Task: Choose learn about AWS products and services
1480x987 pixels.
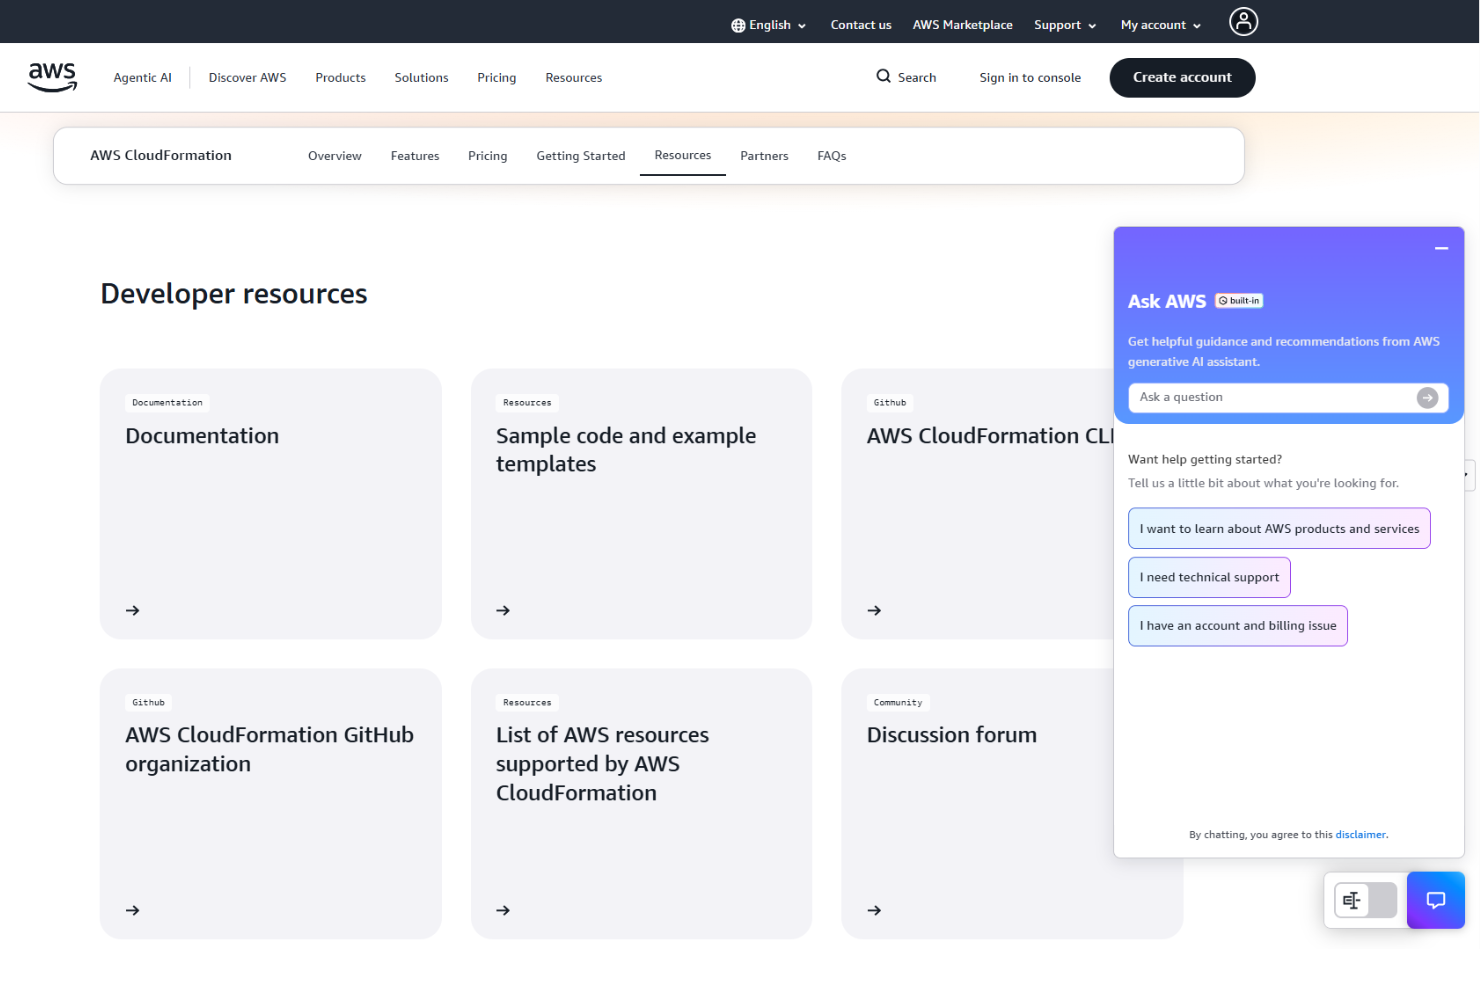Action: click(x=1279, y=529)
